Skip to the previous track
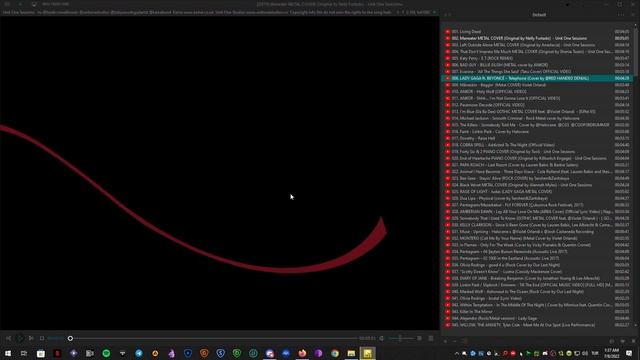 [x=8, y=338]
